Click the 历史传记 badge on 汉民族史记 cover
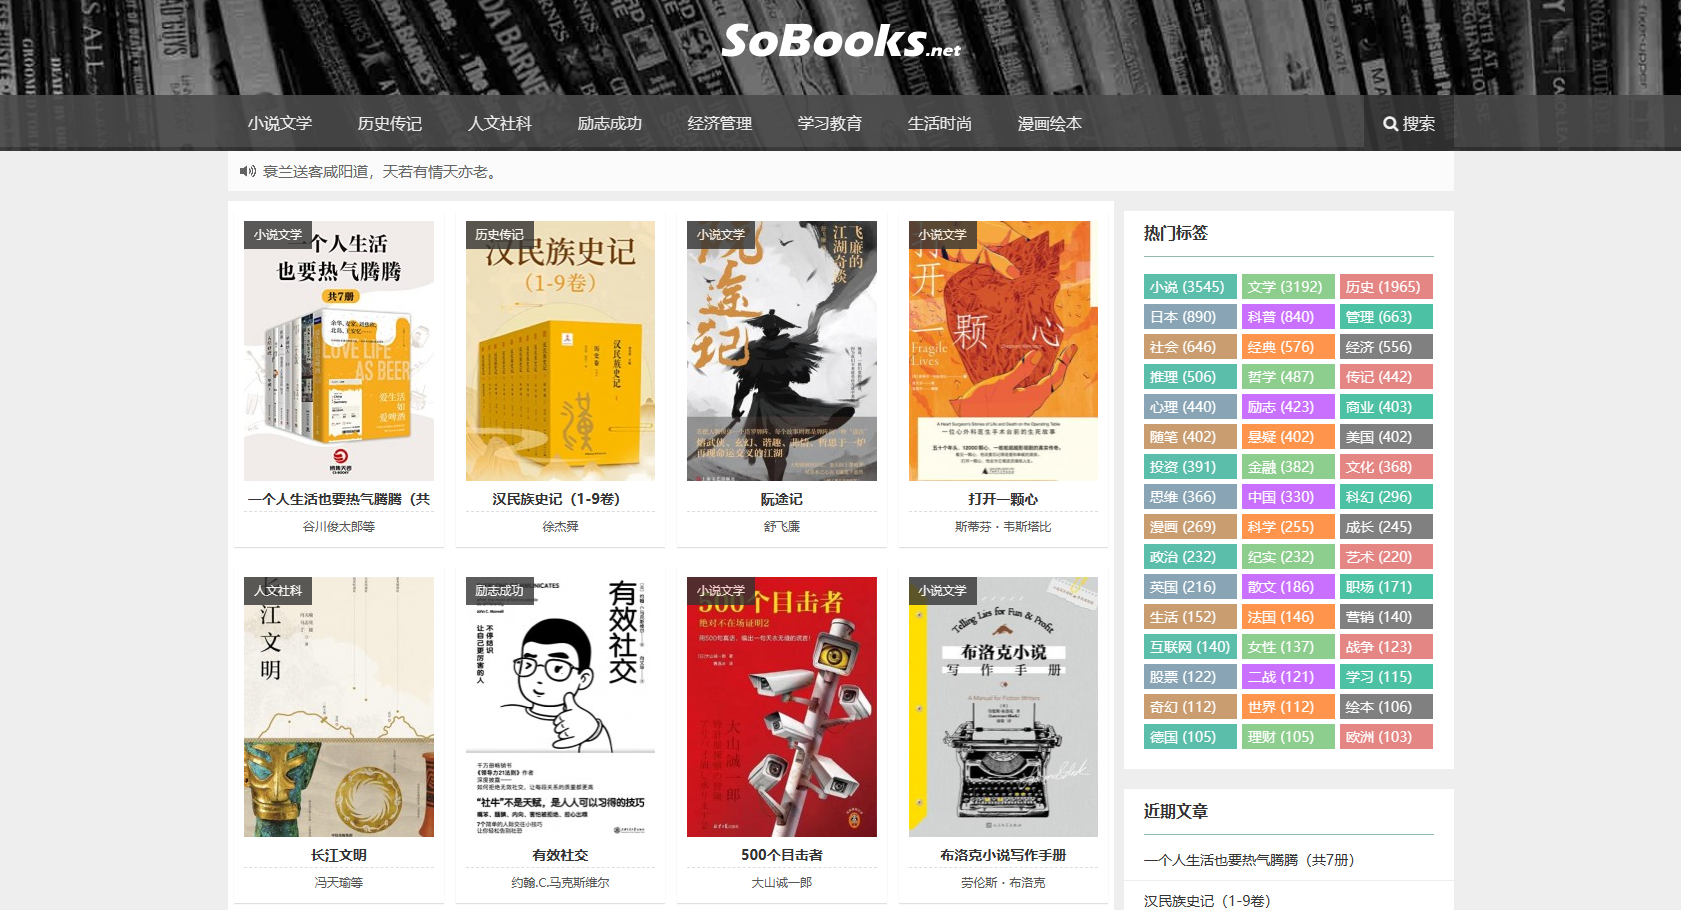The width and height of the screenshot is (1681, 910). point(500,234)
